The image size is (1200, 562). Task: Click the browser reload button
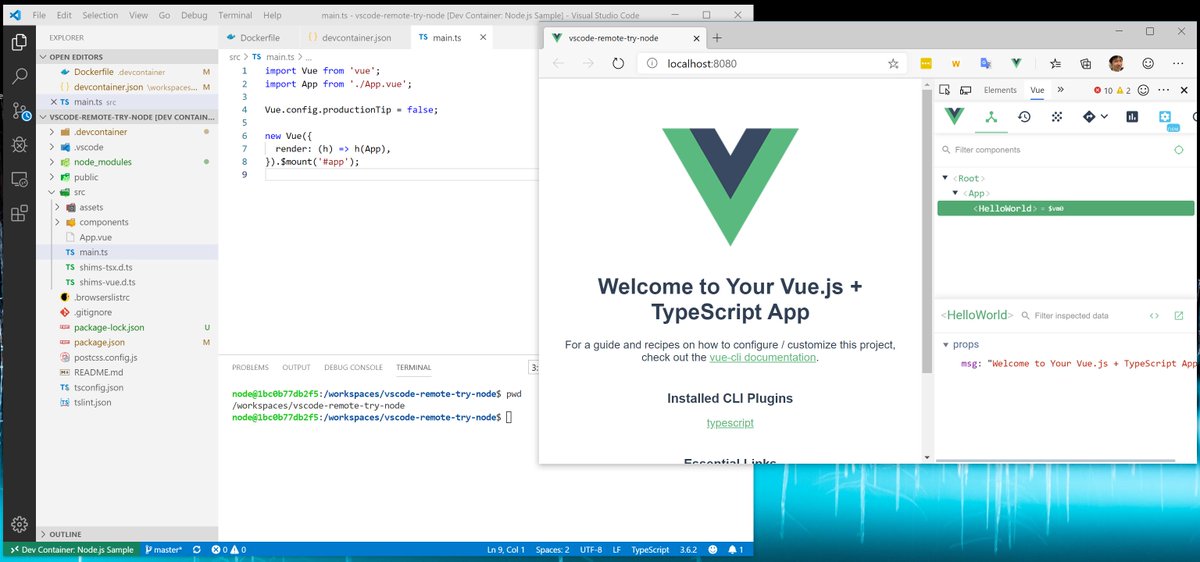(618, 63)
